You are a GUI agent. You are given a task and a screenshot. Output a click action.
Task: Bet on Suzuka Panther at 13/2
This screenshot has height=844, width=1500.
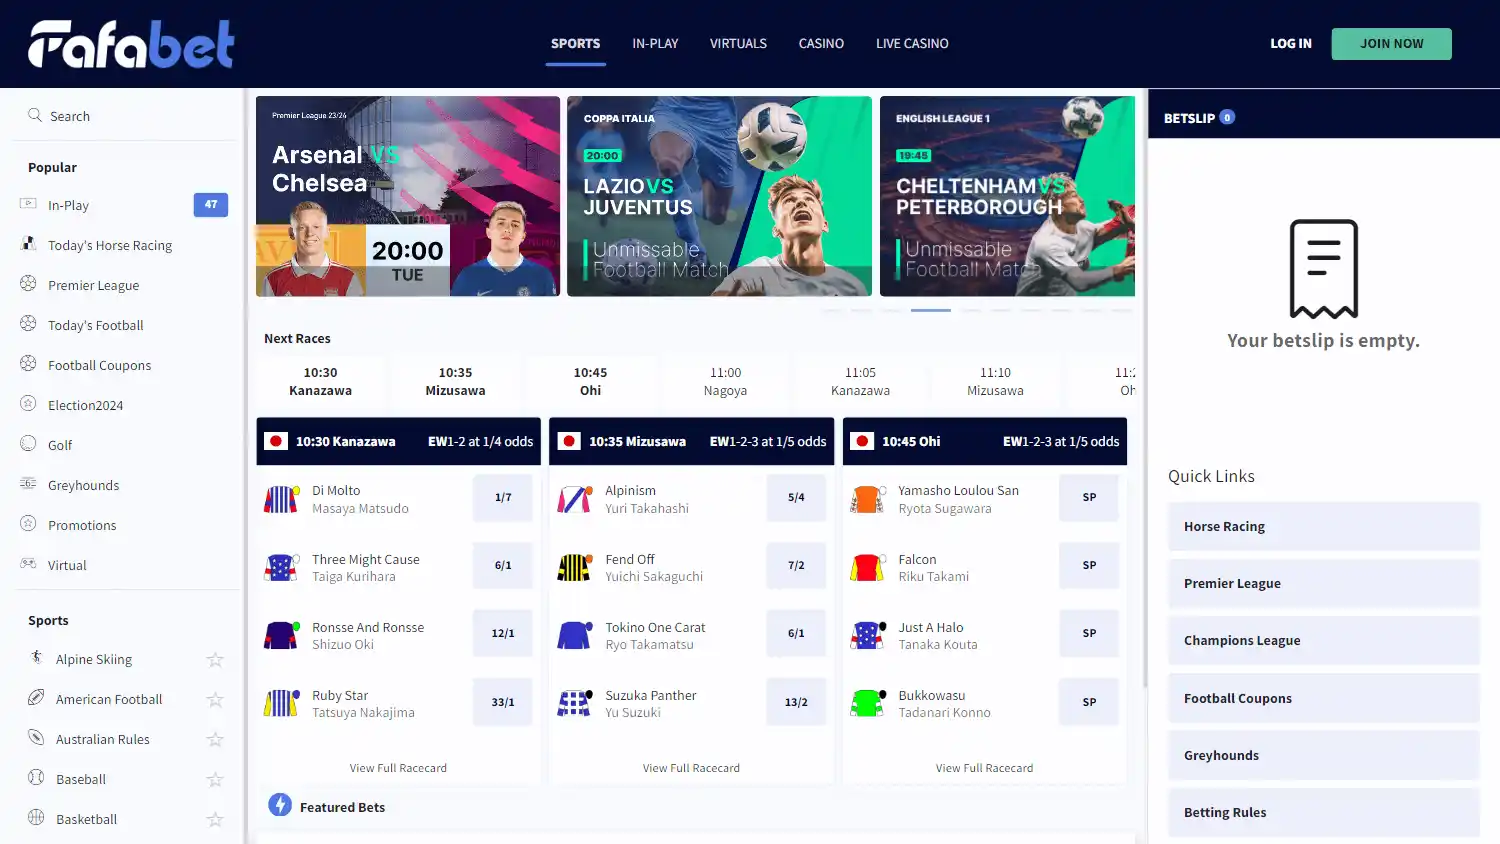click(796, 702)
